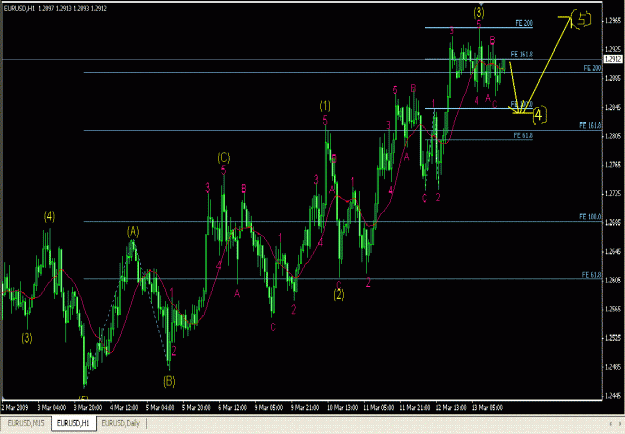Viewport: 625px width, 434px height.
Task: Click the '2 Mar 2009' date label
Action: 15,408
